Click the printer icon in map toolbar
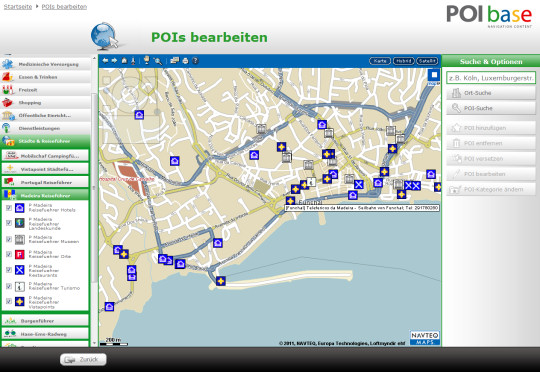 185,61
